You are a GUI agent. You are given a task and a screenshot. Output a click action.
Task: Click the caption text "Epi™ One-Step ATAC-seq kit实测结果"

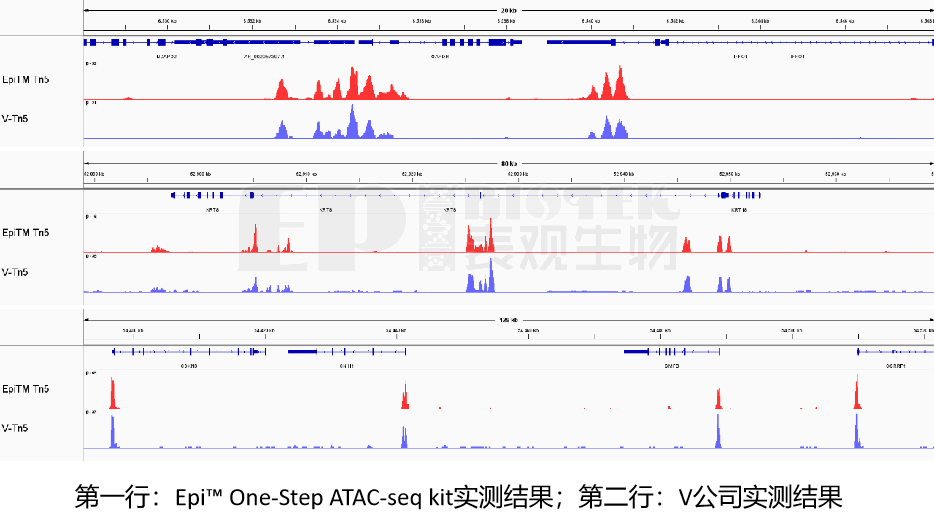tap(365, 497)
